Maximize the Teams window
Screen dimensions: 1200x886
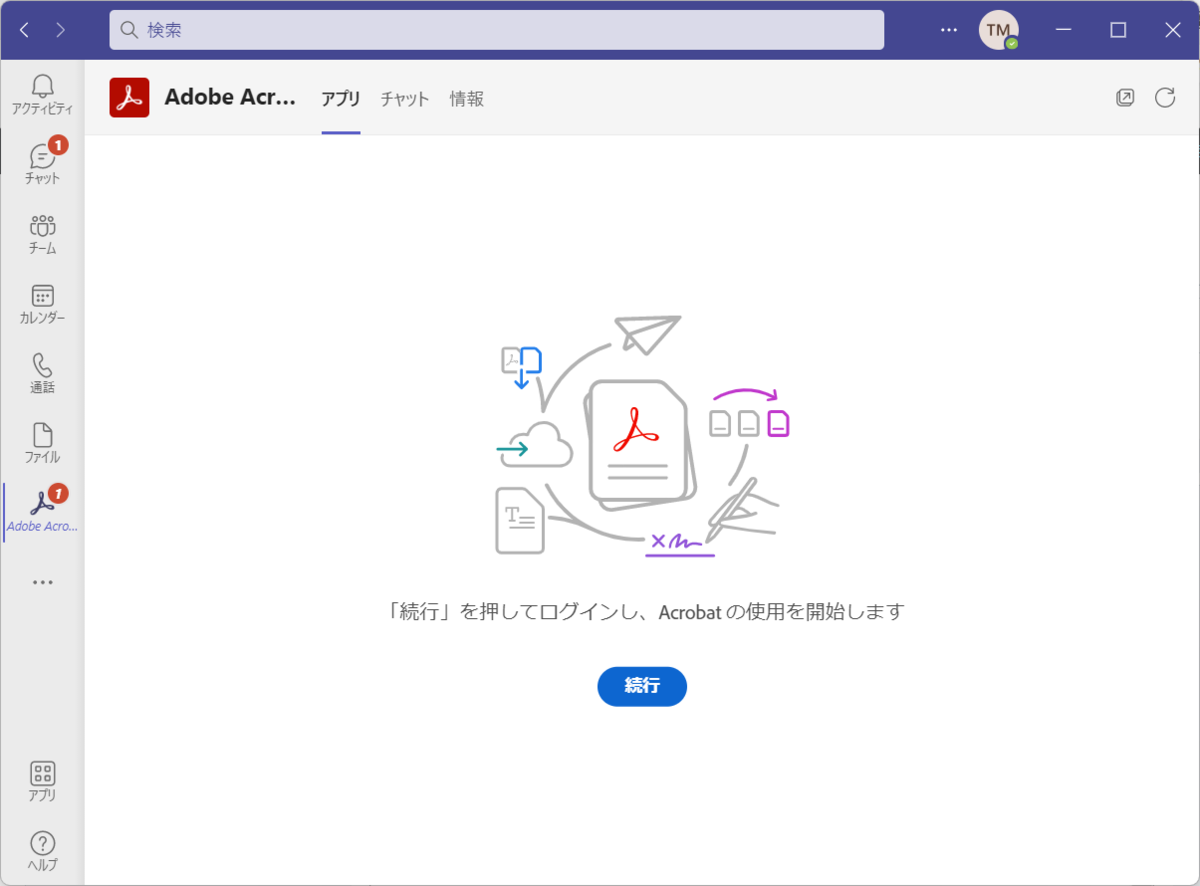click(x=1118, y=30)
